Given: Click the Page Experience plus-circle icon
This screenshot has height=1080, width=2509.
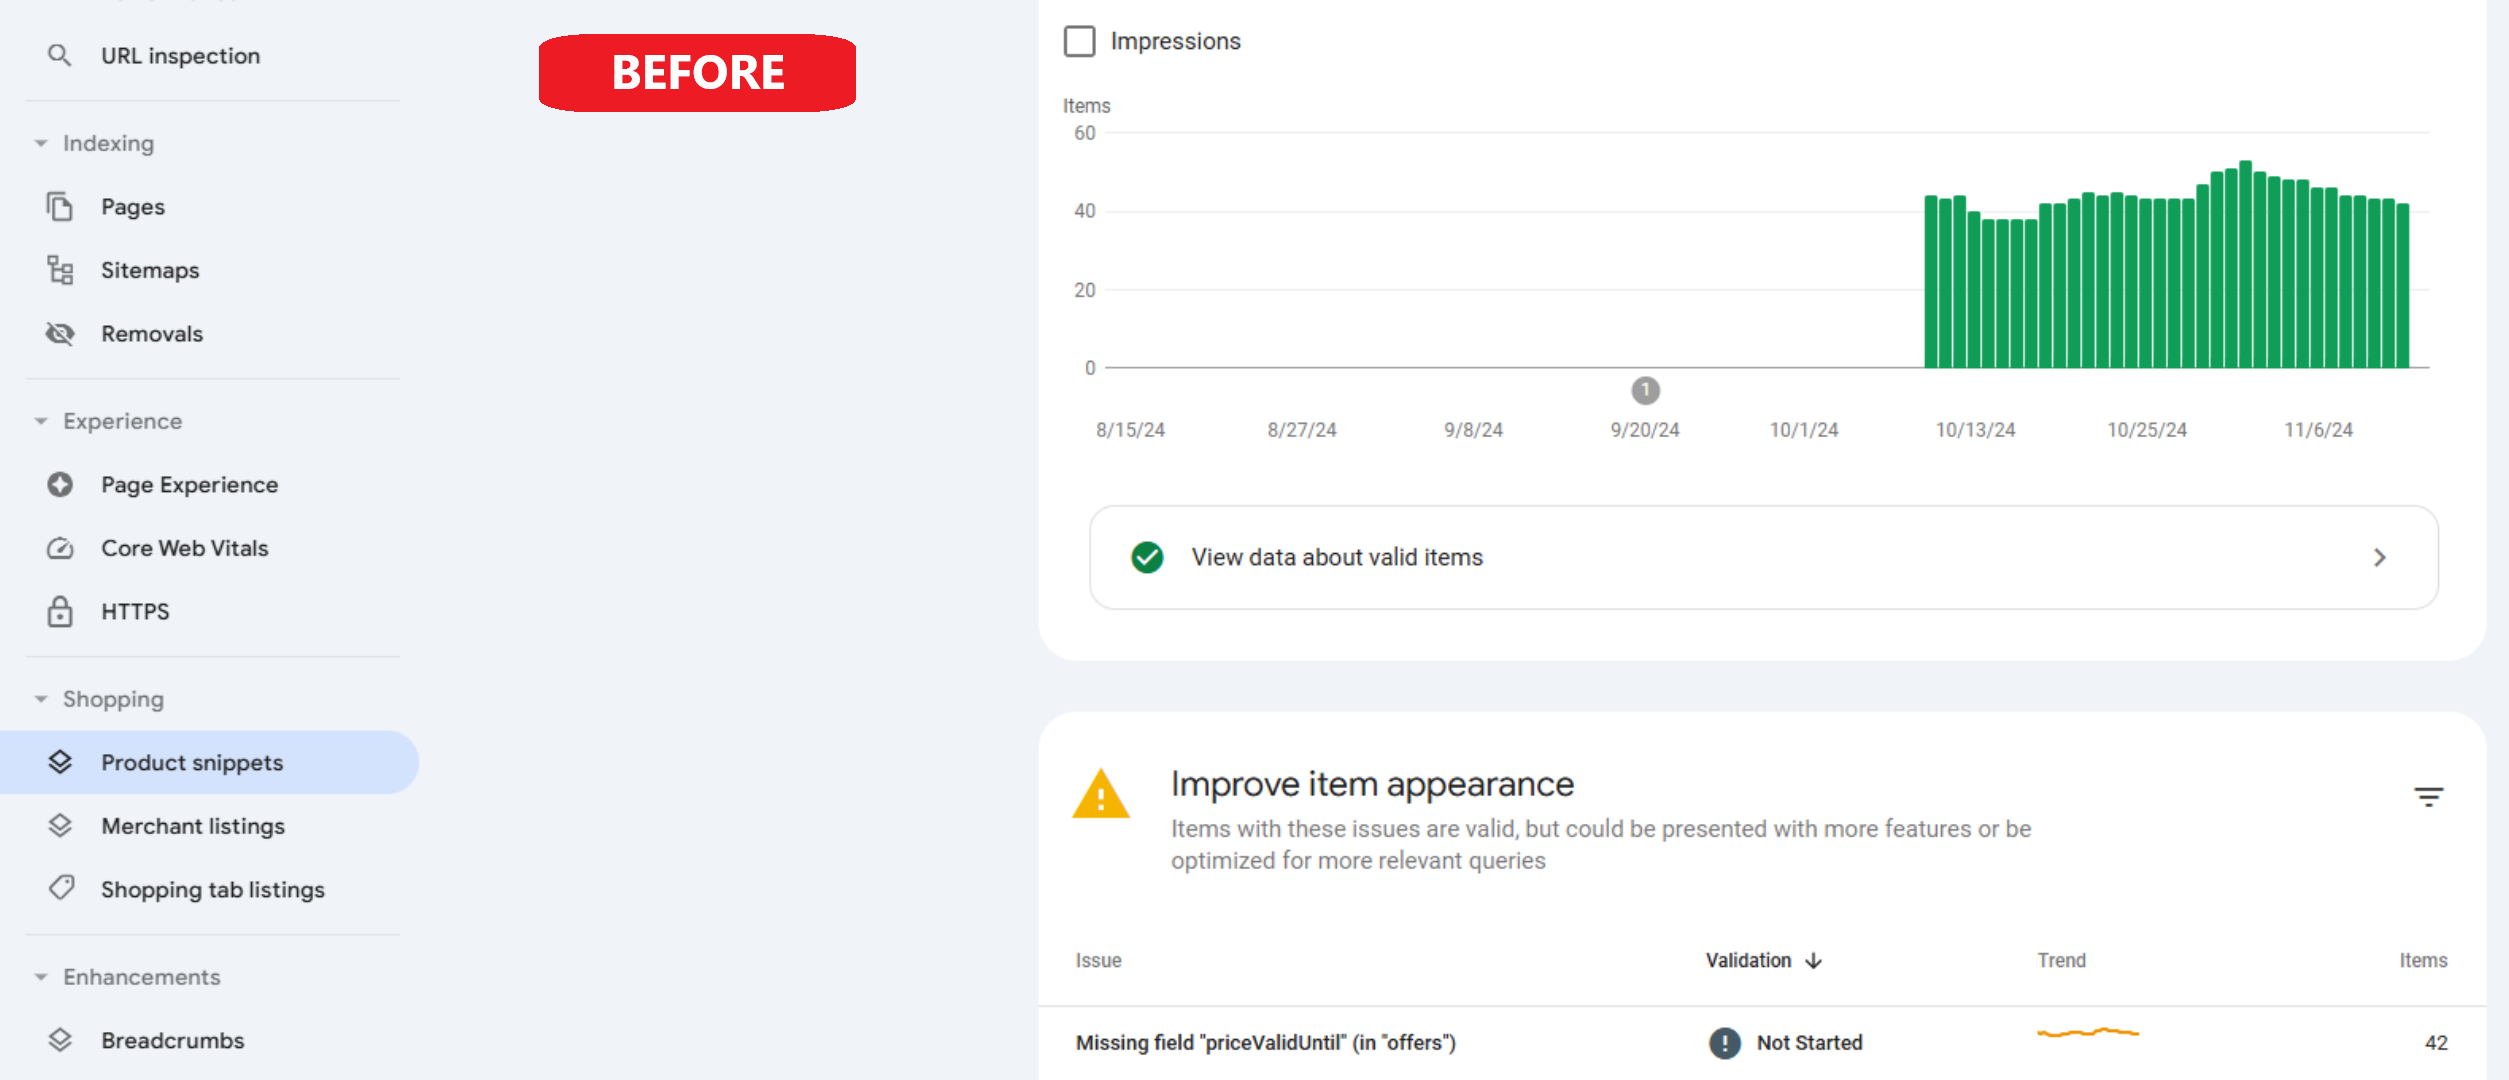Looking at the screenshot, I should 60,485.
